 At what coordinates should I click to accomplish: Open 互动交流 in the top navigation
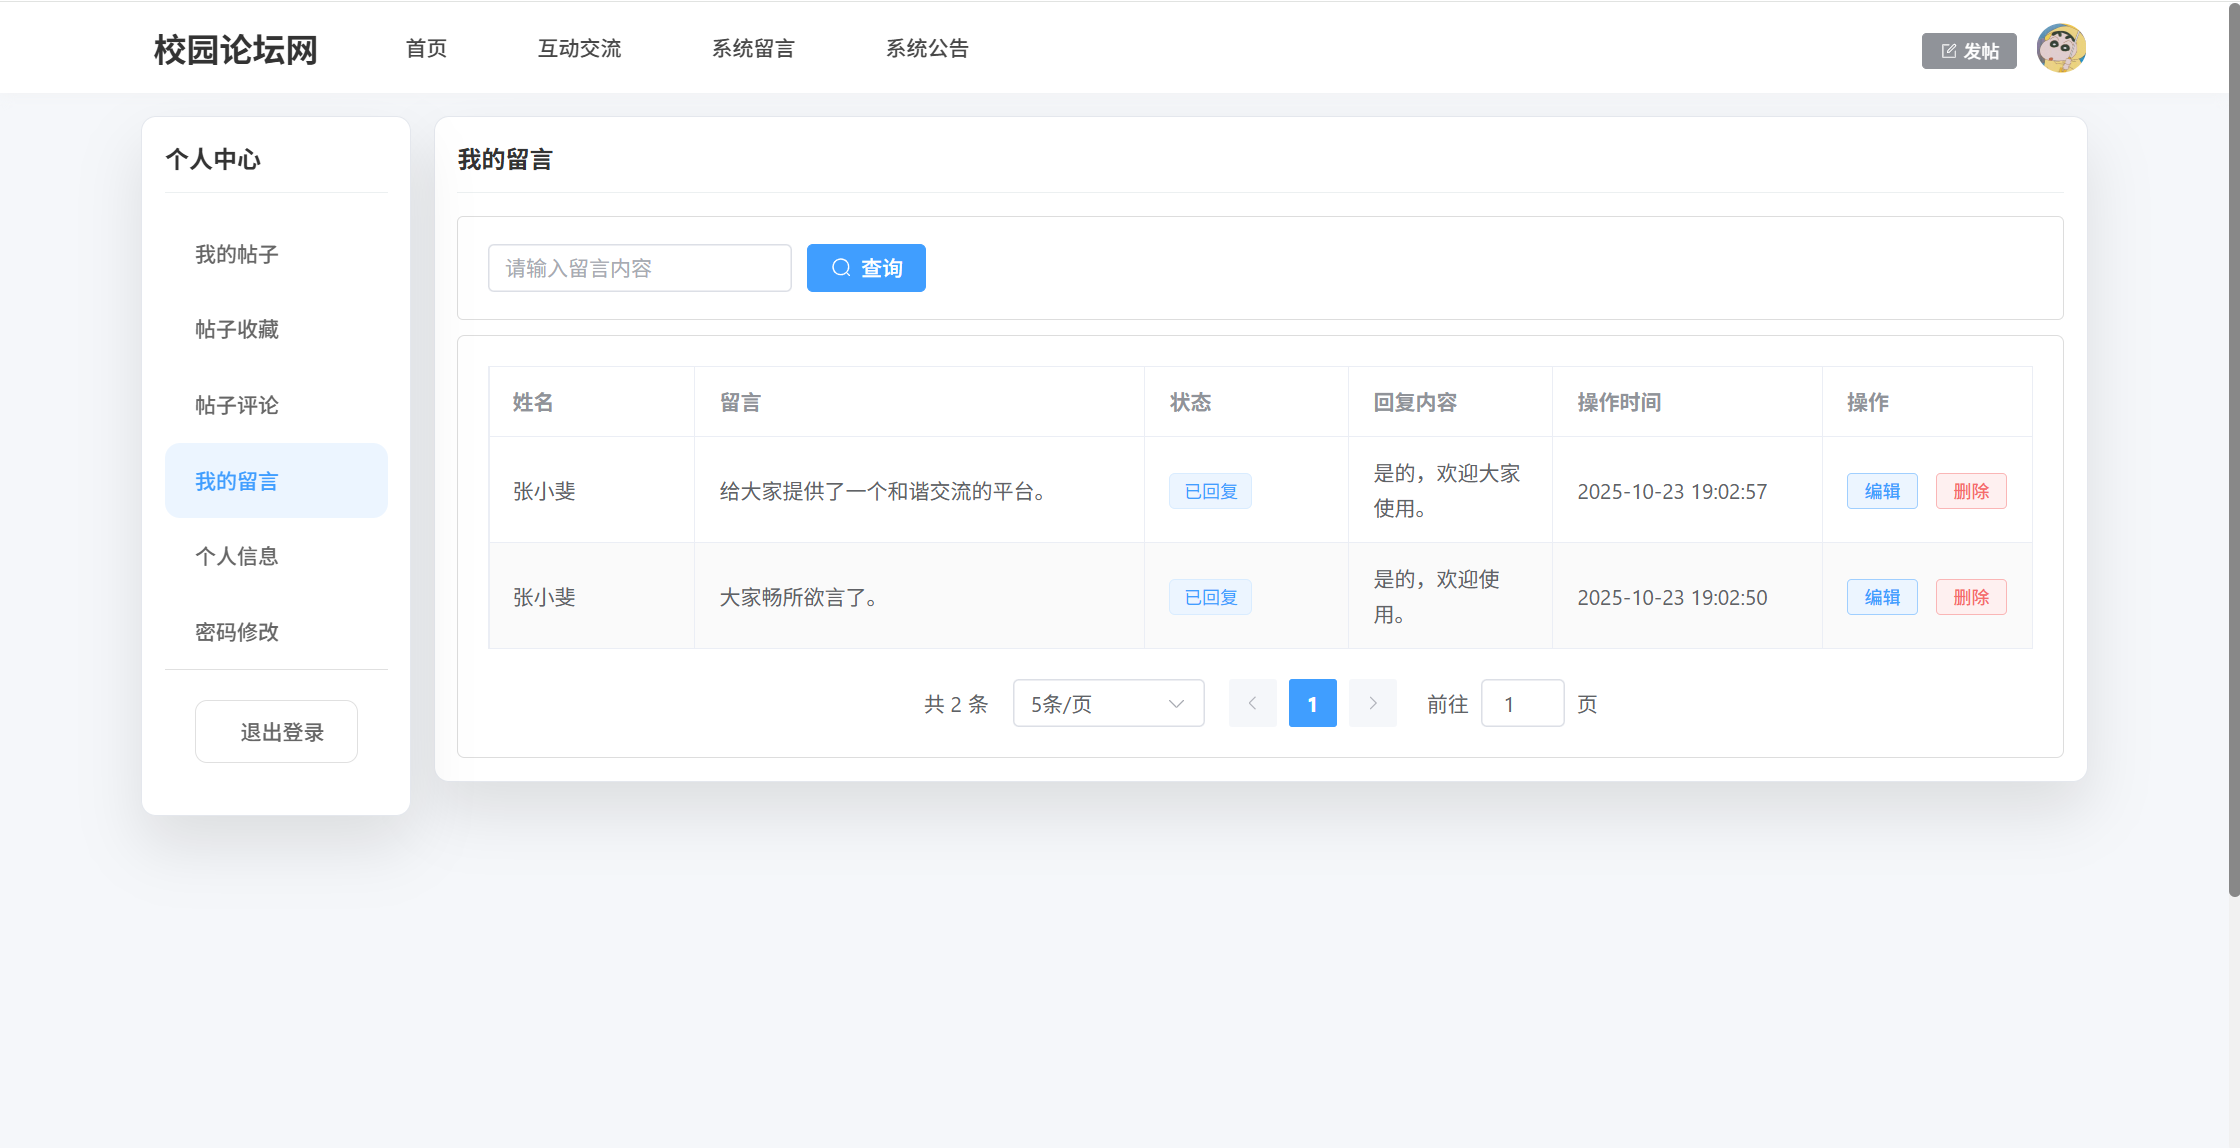579,48
